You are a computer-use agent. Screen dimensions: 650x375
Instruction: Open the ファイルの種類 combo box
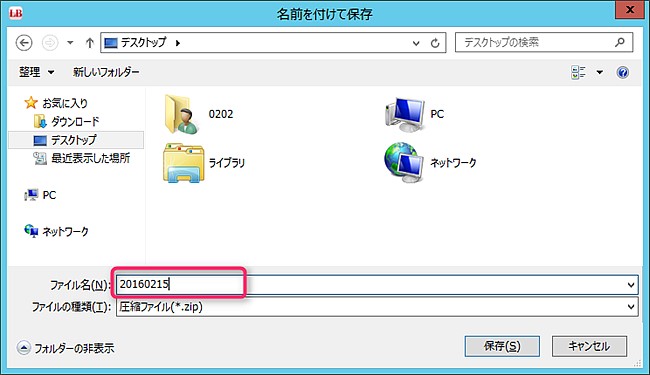coord(377,307)
